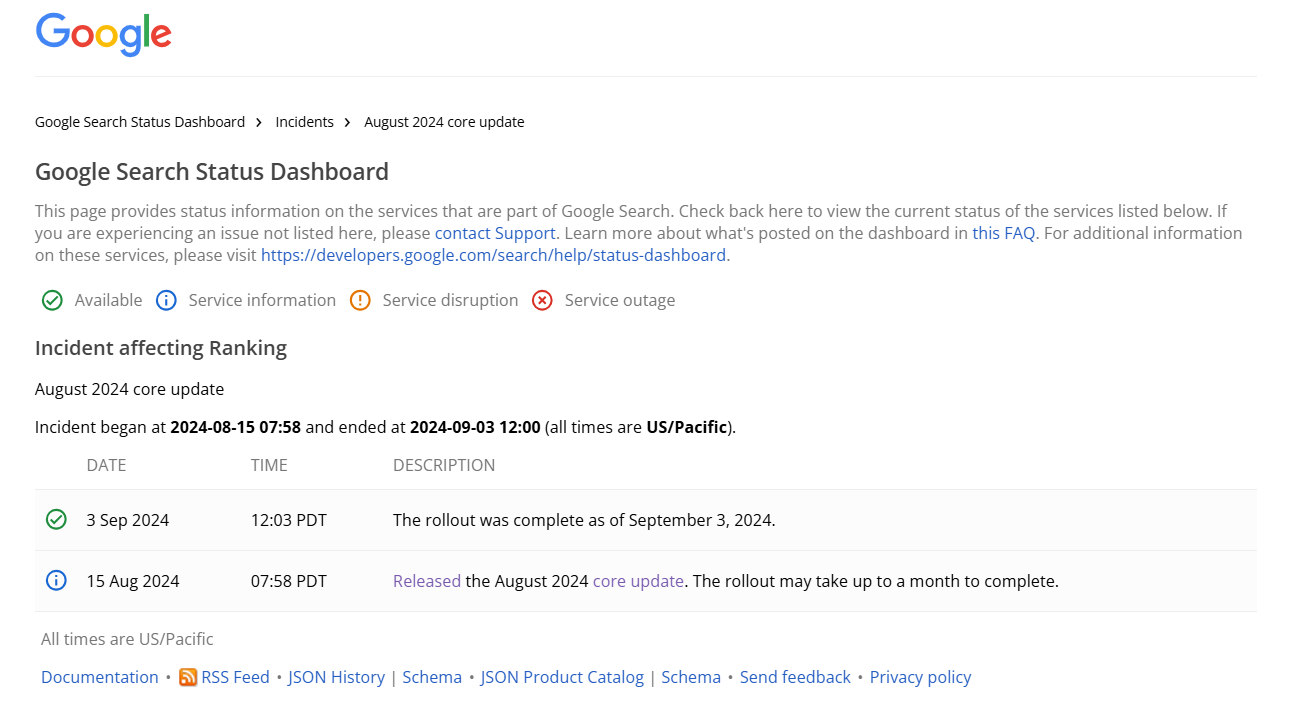Open the Released link in description
This screenshot has width=1312, height=711.
pyautogui.click(x=427, y=581)
